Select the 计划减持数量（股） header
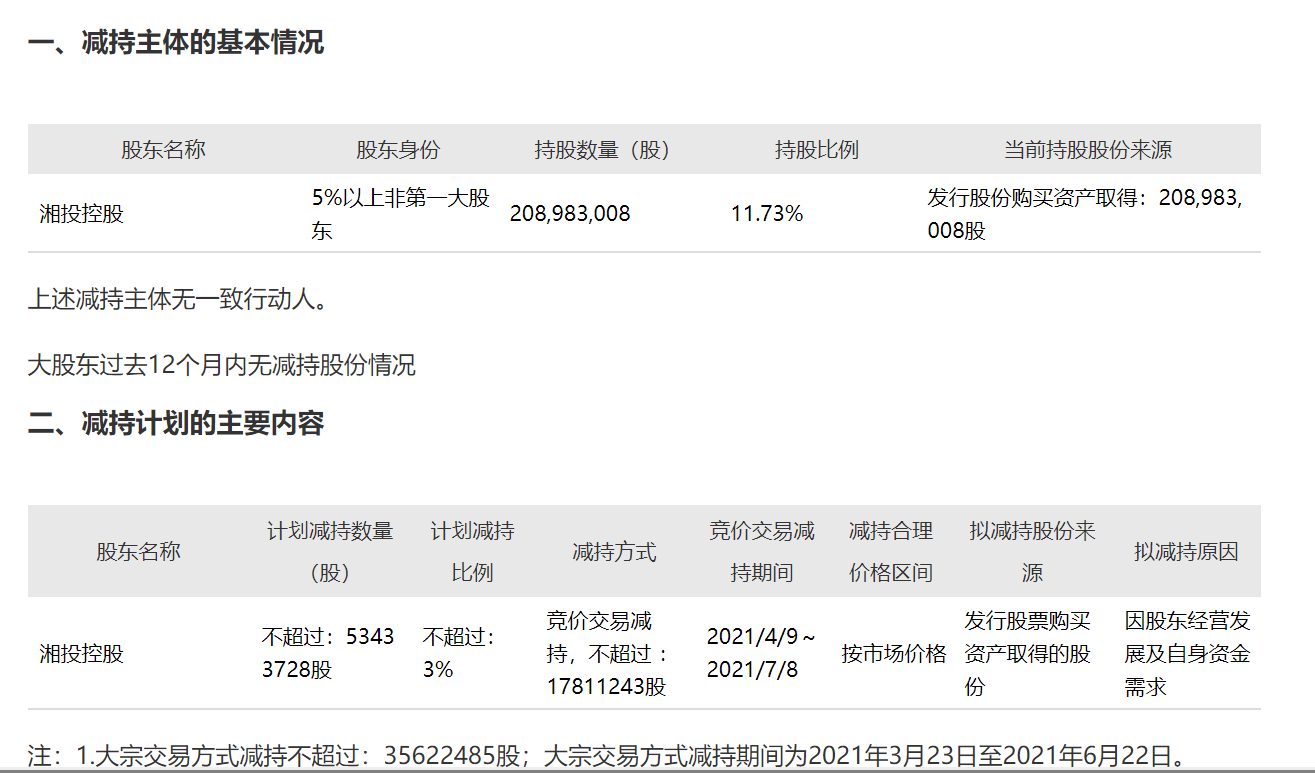 pos(330,551)
